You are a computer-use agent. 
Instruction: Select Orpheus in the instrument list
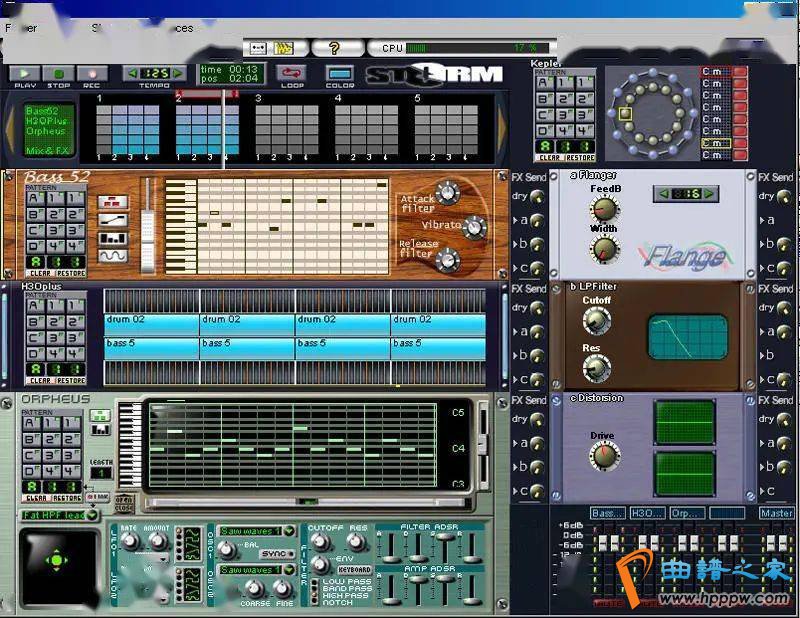[x=46, y=131]
